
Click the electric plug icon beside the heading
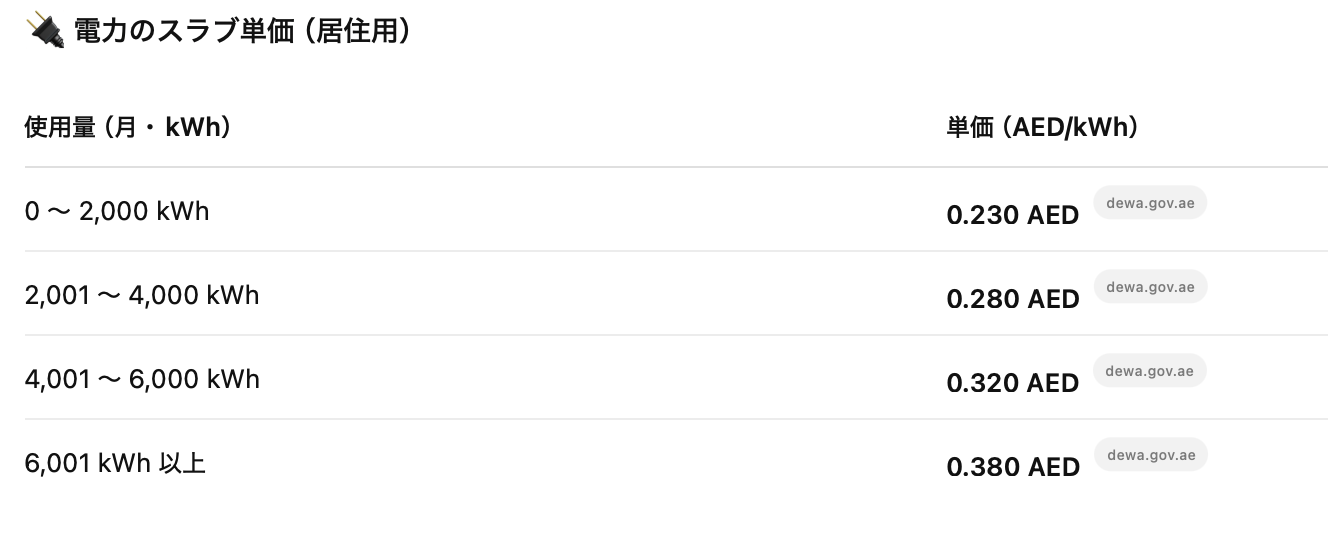(46, 30)
